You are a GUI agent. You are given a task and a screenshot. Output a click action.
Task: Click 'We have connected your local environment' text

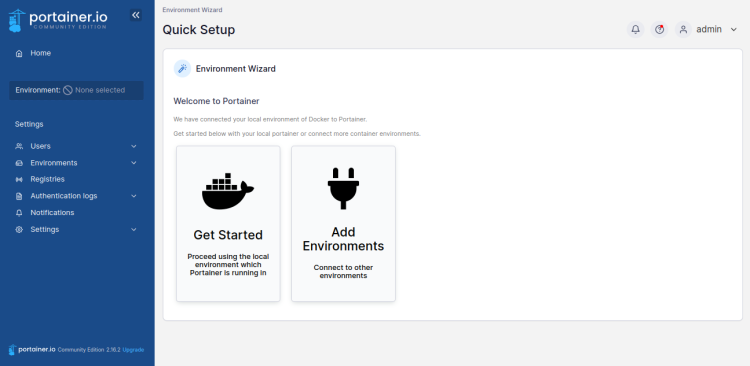click(x=270, y=119)
